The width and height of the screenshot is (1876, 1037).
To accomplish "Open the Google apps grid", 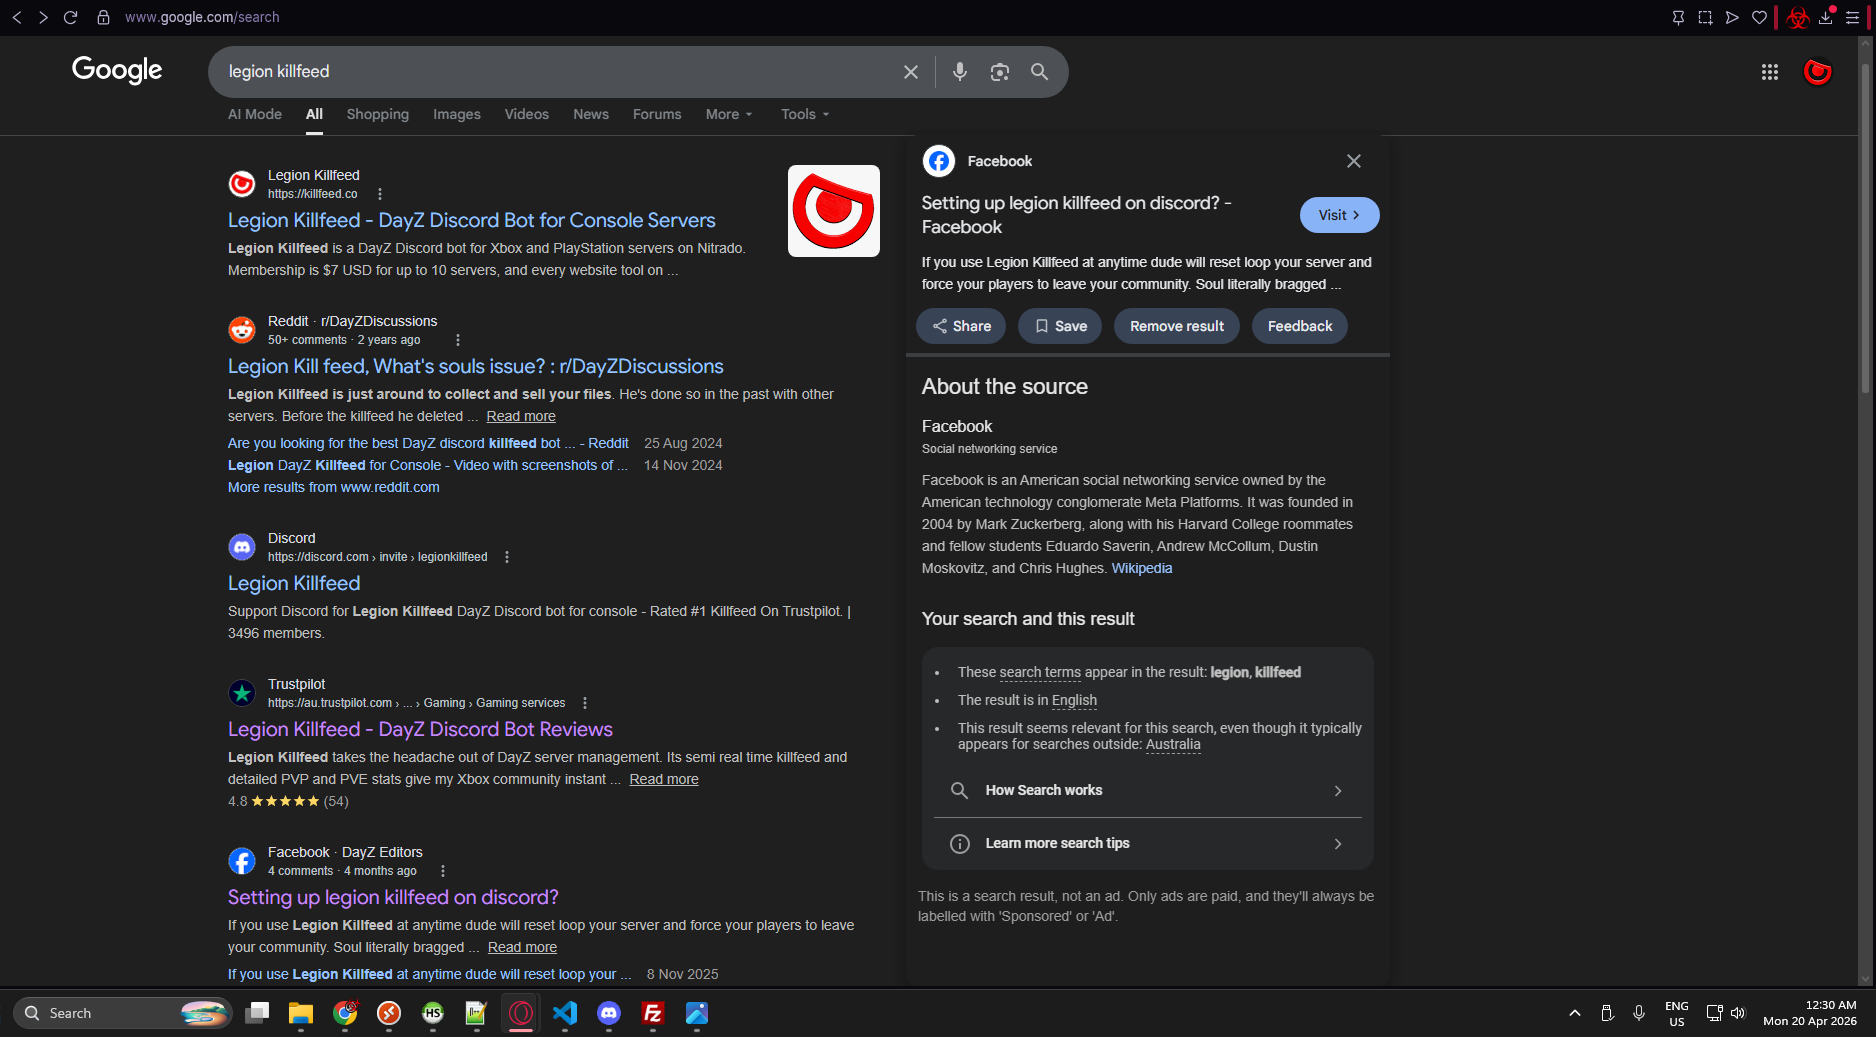I will [x=1770, y=72].
